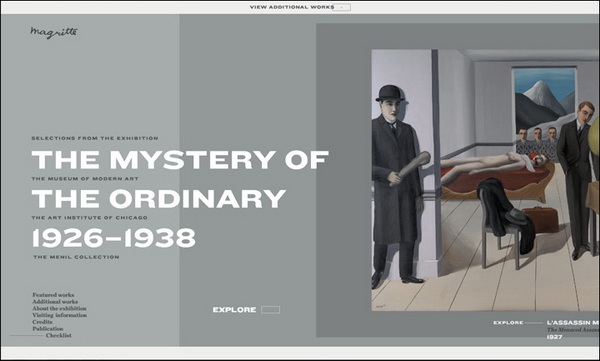Open the Credits page
600x361 pixels.
click(x=42, y=322)
